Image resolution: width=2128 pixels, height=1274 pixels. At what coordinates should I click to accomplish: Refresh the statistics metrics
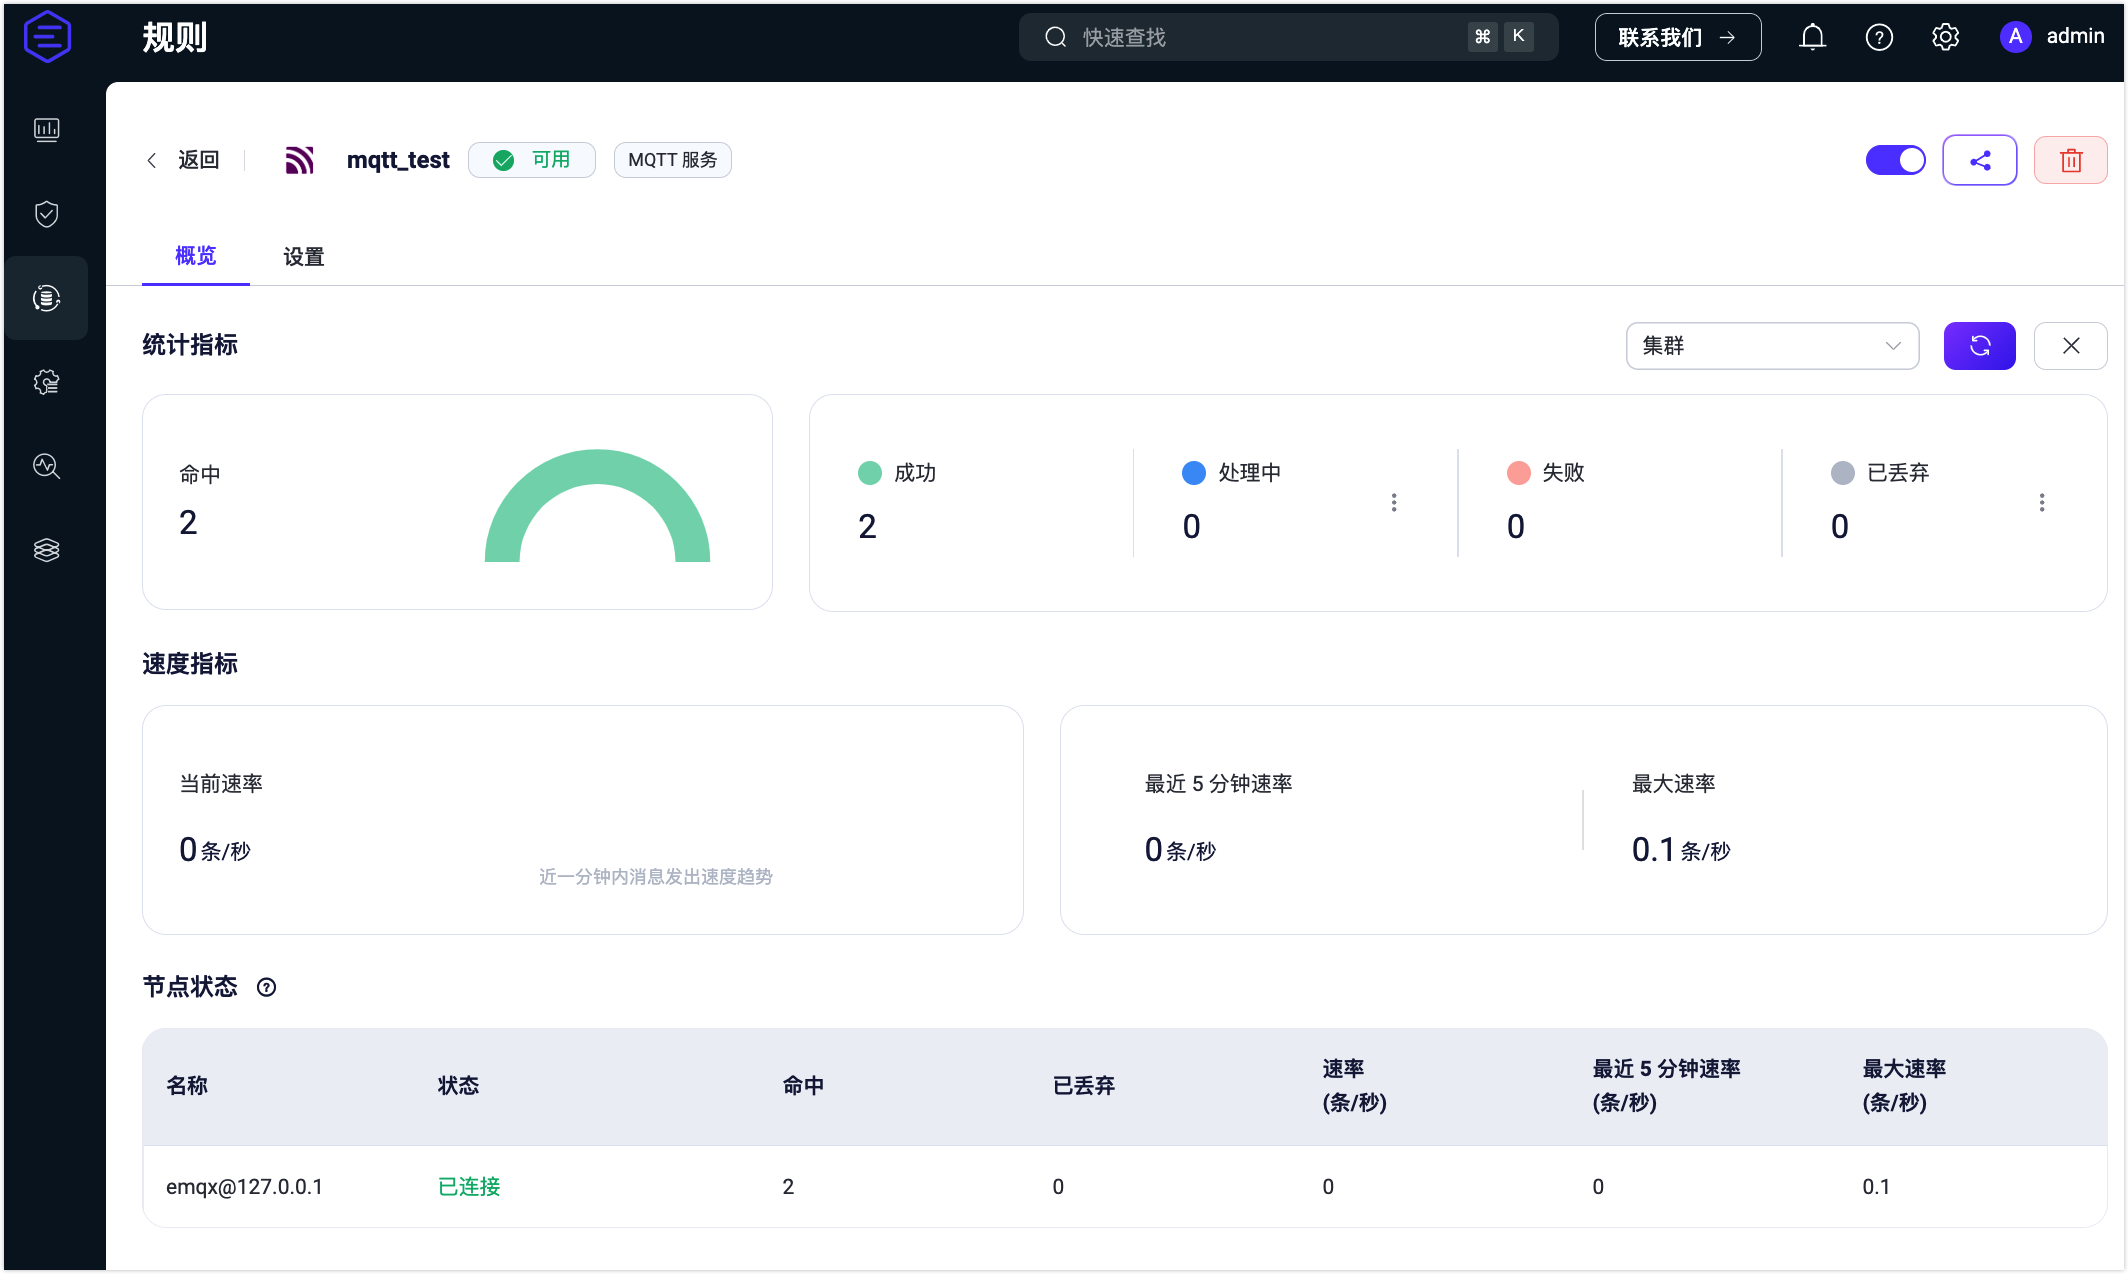tap(1980, 346)
